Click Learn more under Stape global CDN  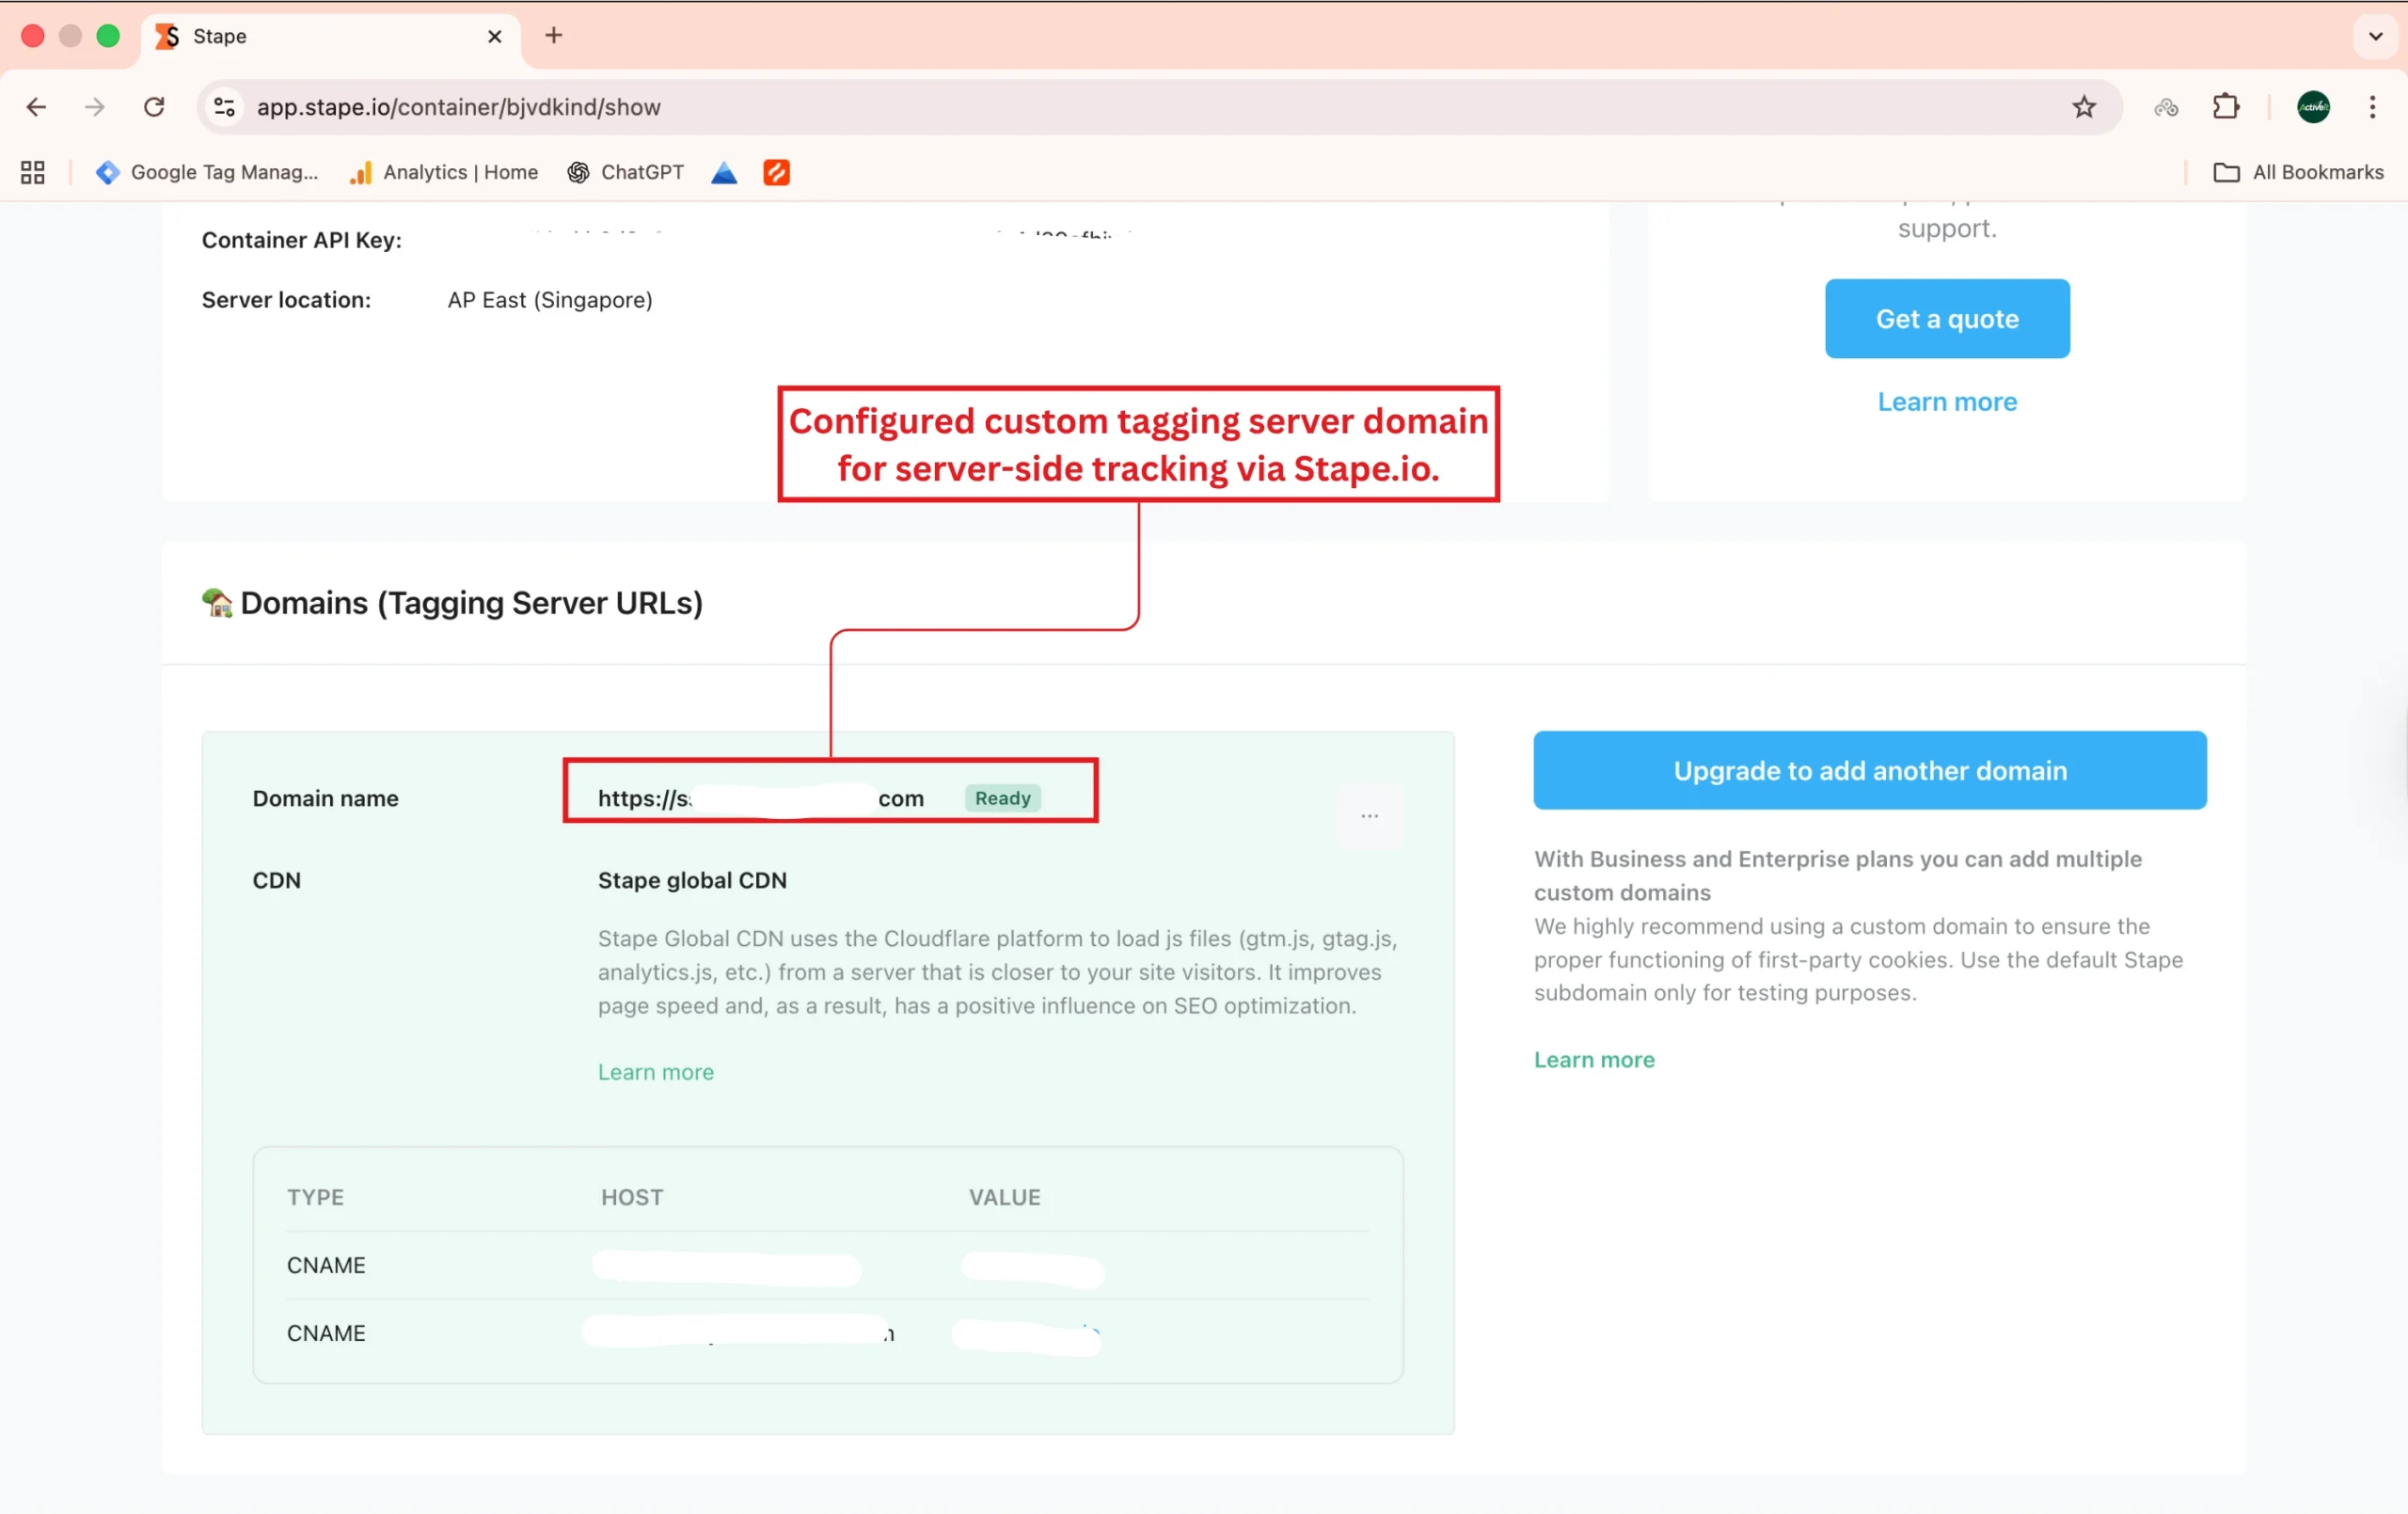pyautogui.click(x=656, y=1072)
